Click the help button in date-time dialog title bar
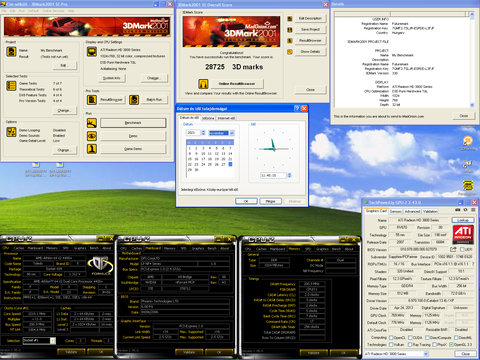The height and width of the screenshot is (360, 480). coord(297,108)
